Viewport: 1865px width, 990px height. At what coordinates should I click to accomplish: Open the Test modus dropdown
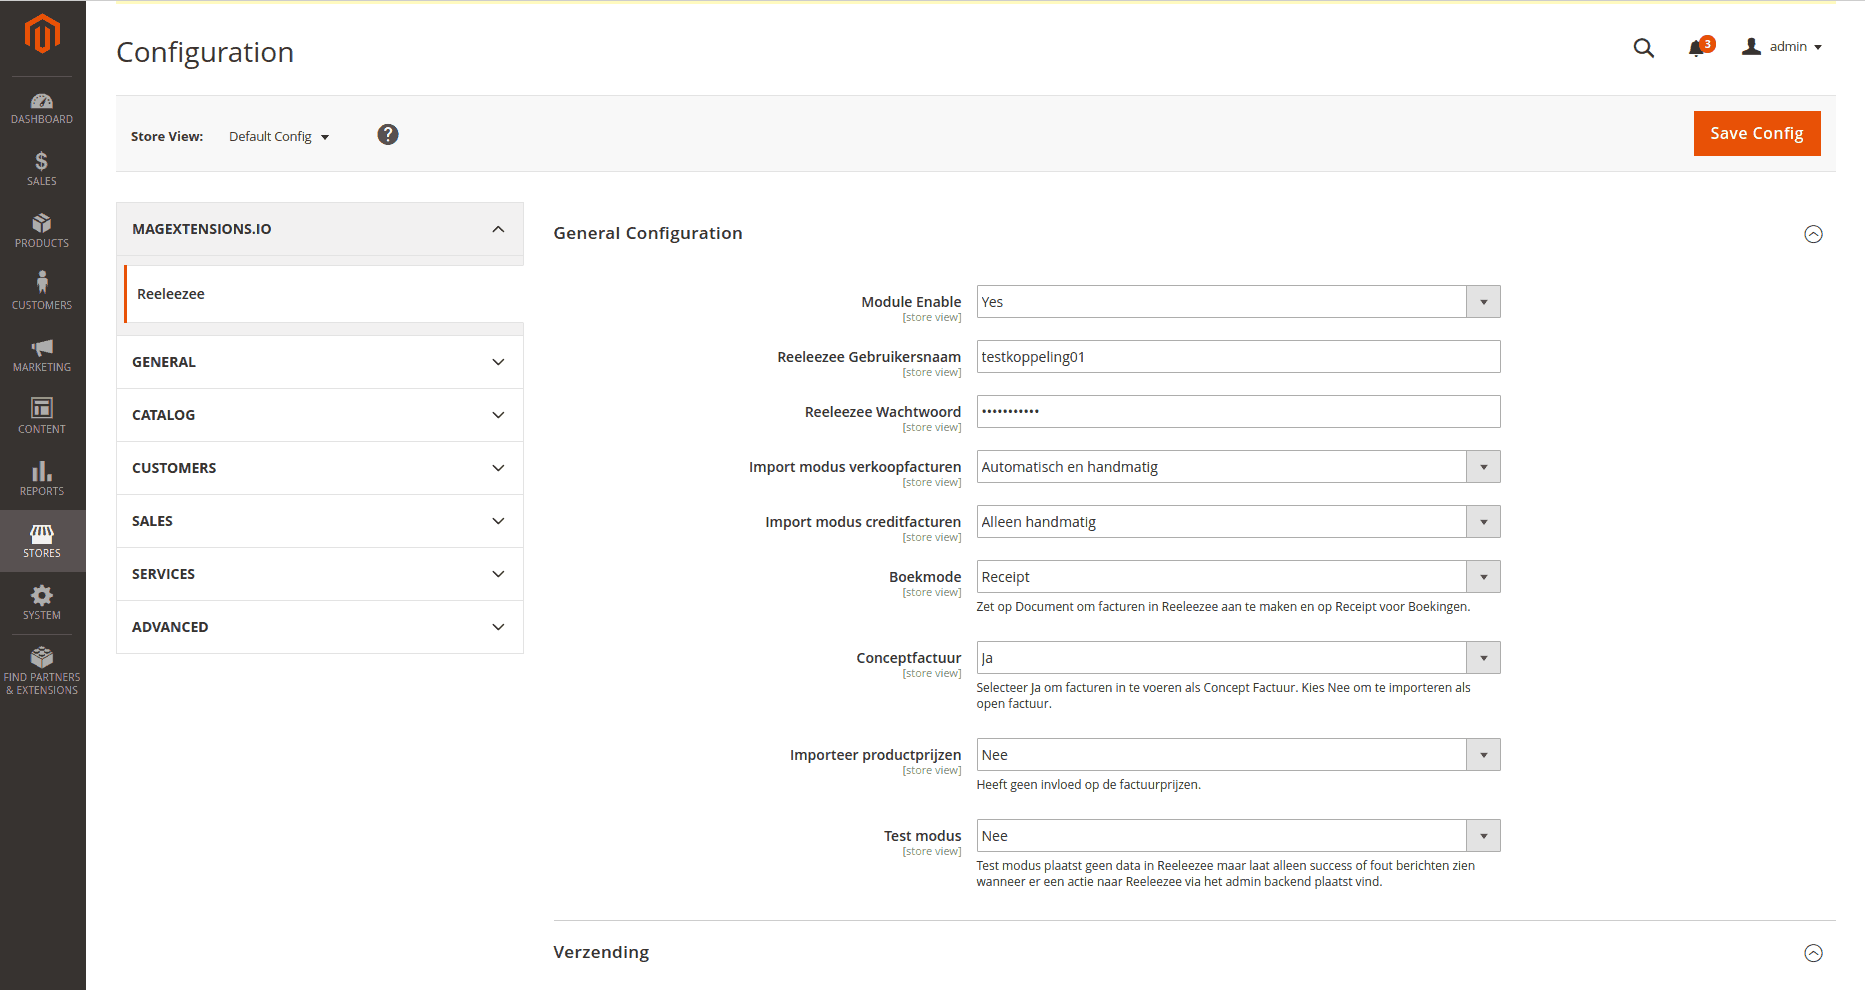tap(1237, 836)
